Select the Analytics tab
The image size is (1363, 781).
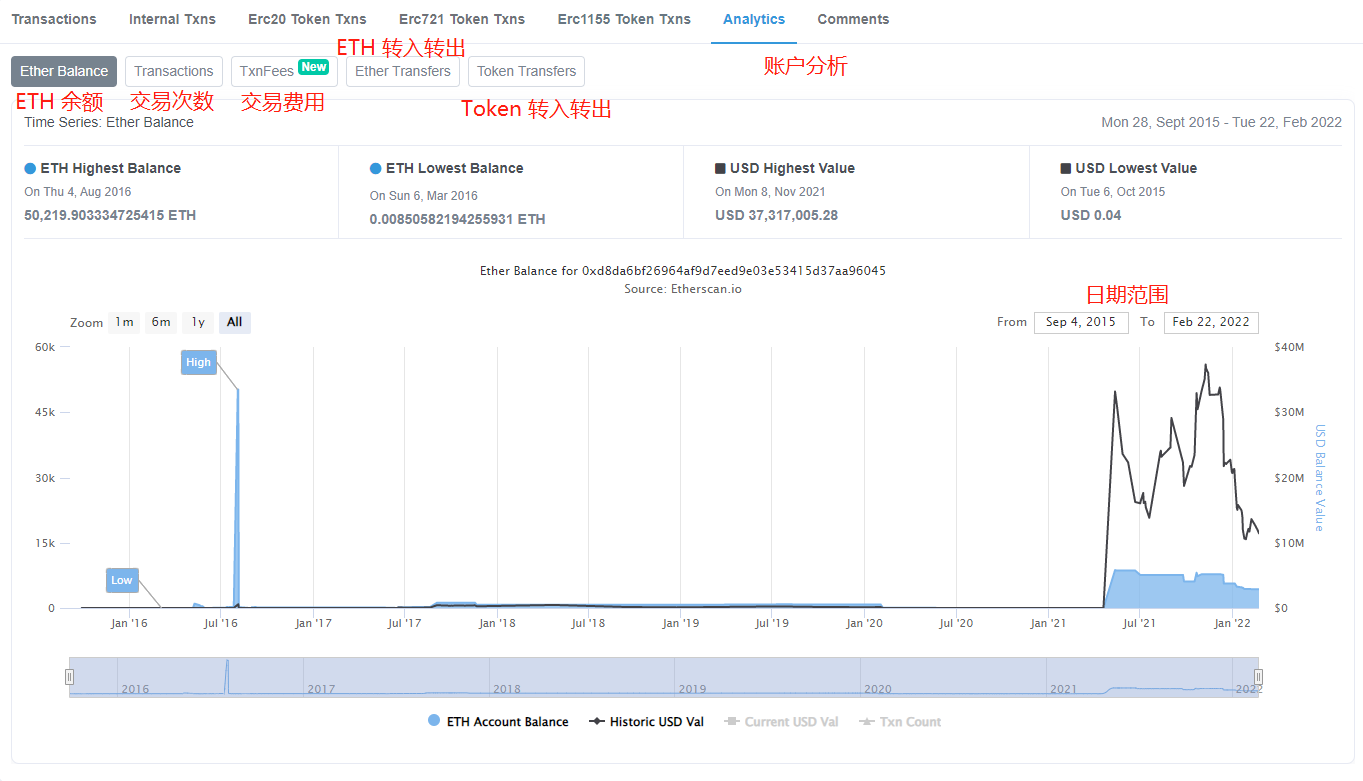click(754, 19)
